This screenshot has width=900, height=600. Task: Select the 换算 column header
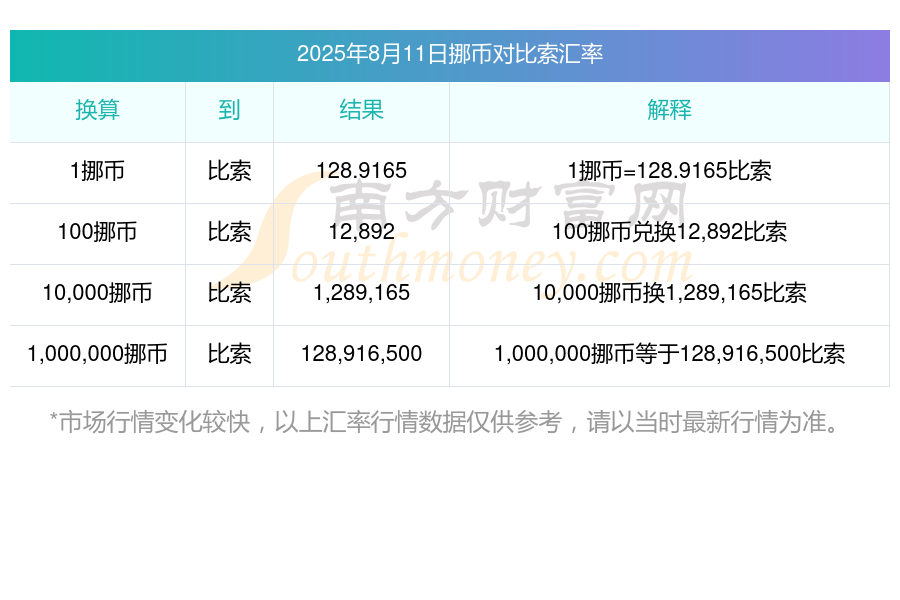(97, 110)
